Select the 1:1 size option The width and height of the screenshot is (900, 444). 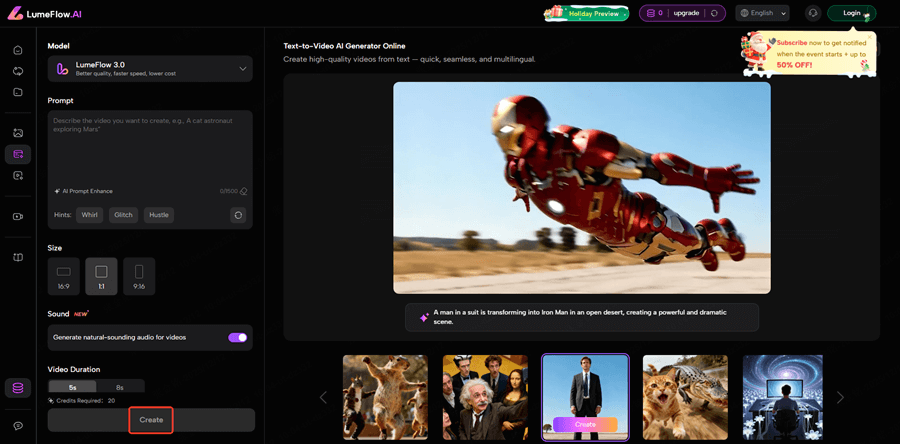point(101,276)
